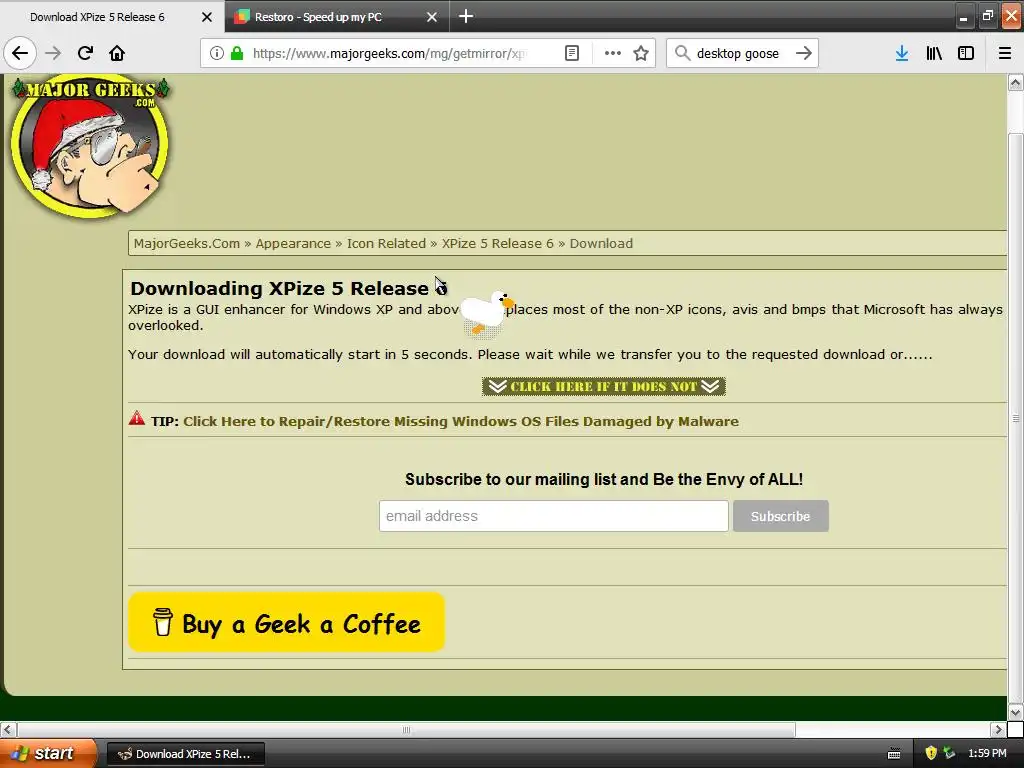Click the horizontal scrollbar thumb
The image size is (1024, 768).
click(x=406, y=729)
